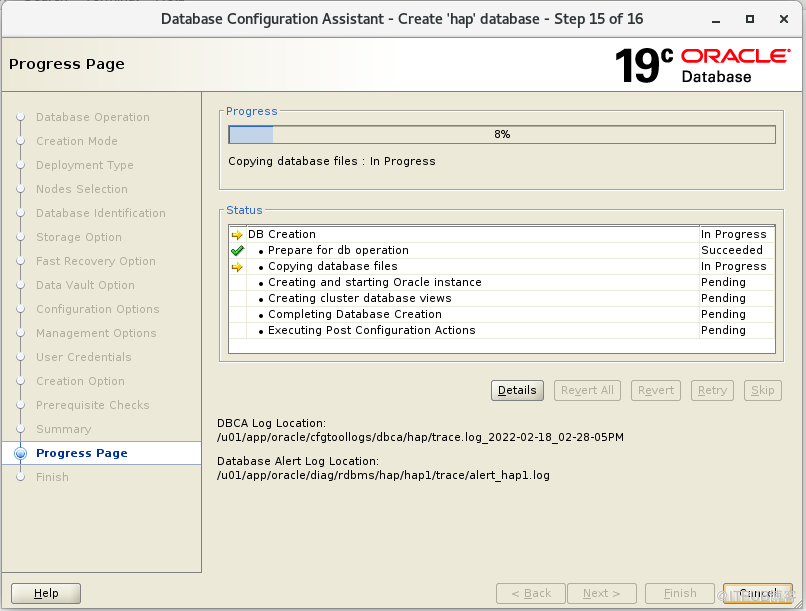Click the Copying database files row
Viewport: 806px width, 611px height.
pyautogui.click(x=502, y=266)
